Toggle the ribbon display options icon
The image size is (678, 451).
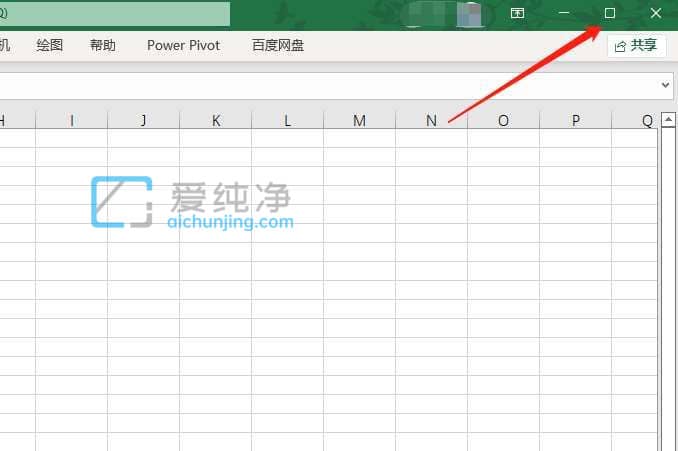click(x=517, y=13)
